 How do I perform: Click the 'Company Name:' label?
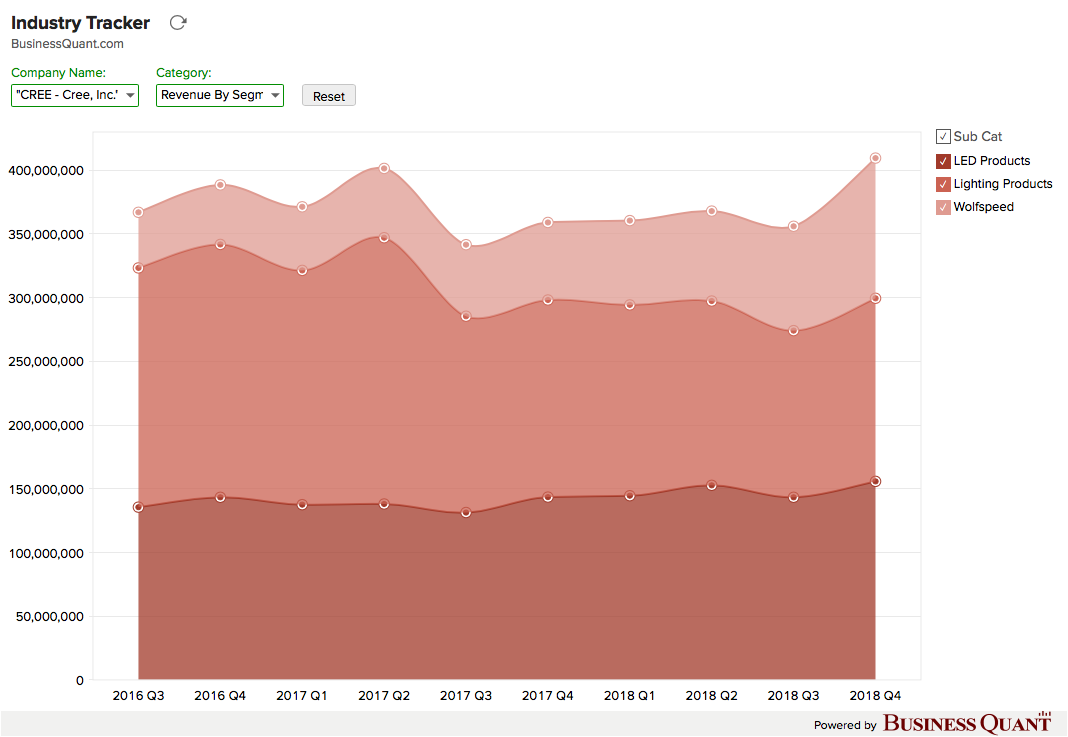click(x=59, y=73)
